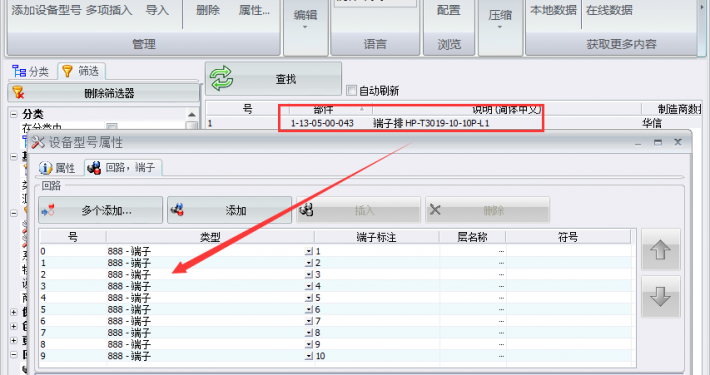Click 删除 in the 管理 ribbon group
710x375 pixels.
208,10
